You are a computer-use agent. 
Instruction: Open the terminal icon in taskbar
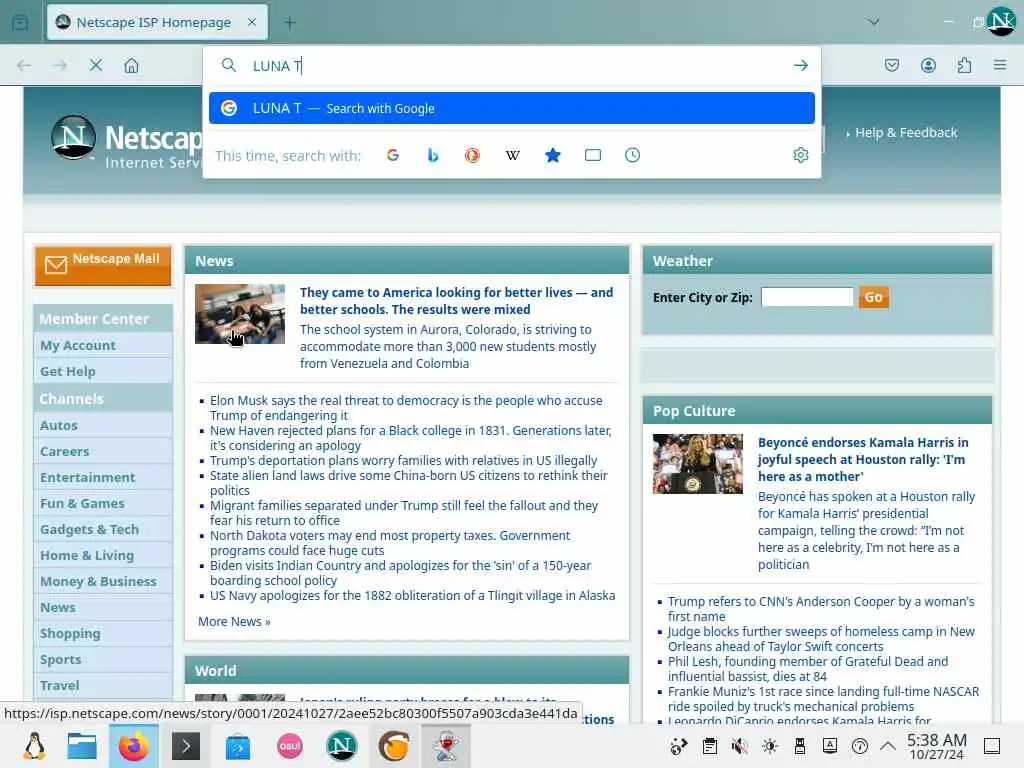coord(186,746)
